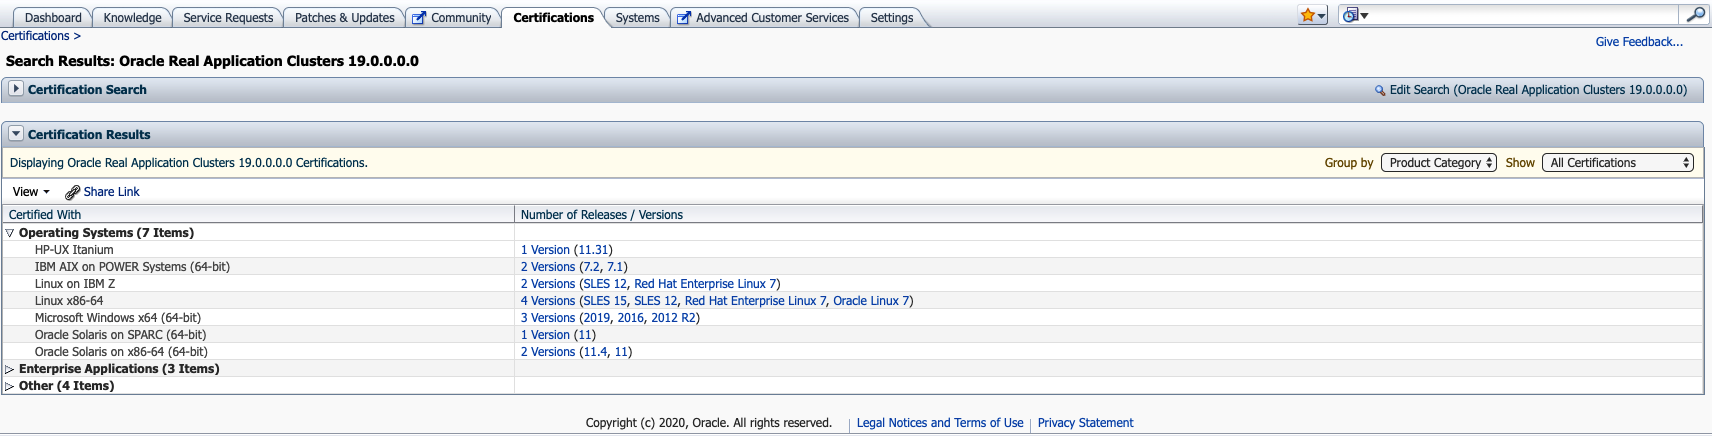The height and width of the screenshot is (436, 1712).
Task: Open Solaris x86-64 2 Versions link
Action: (x=548, y=352)
